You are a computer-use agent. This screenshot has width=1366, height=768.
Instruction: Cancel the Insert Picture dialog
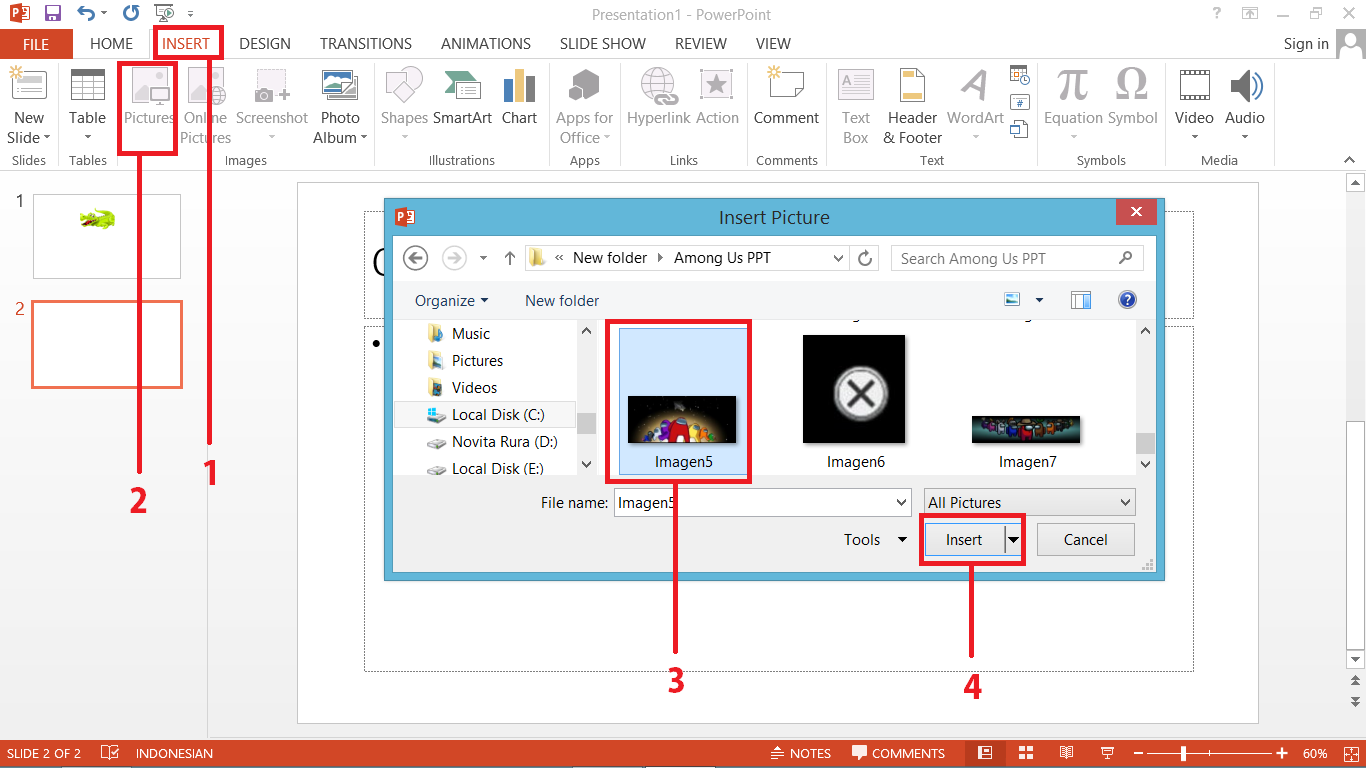point(1085,540)
